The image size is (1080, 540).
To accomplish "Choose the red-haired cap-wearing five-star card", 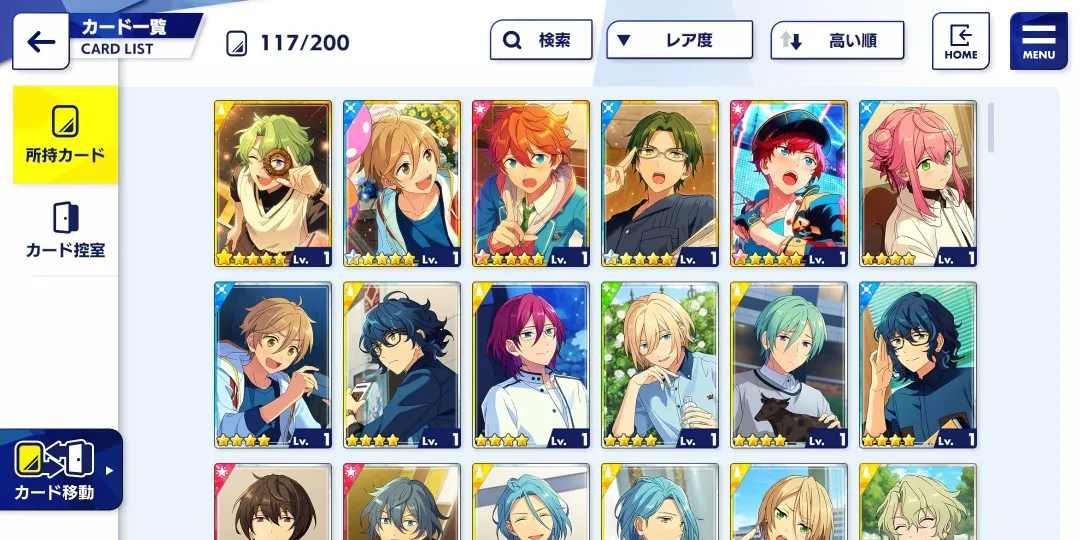I will [789, 184].
